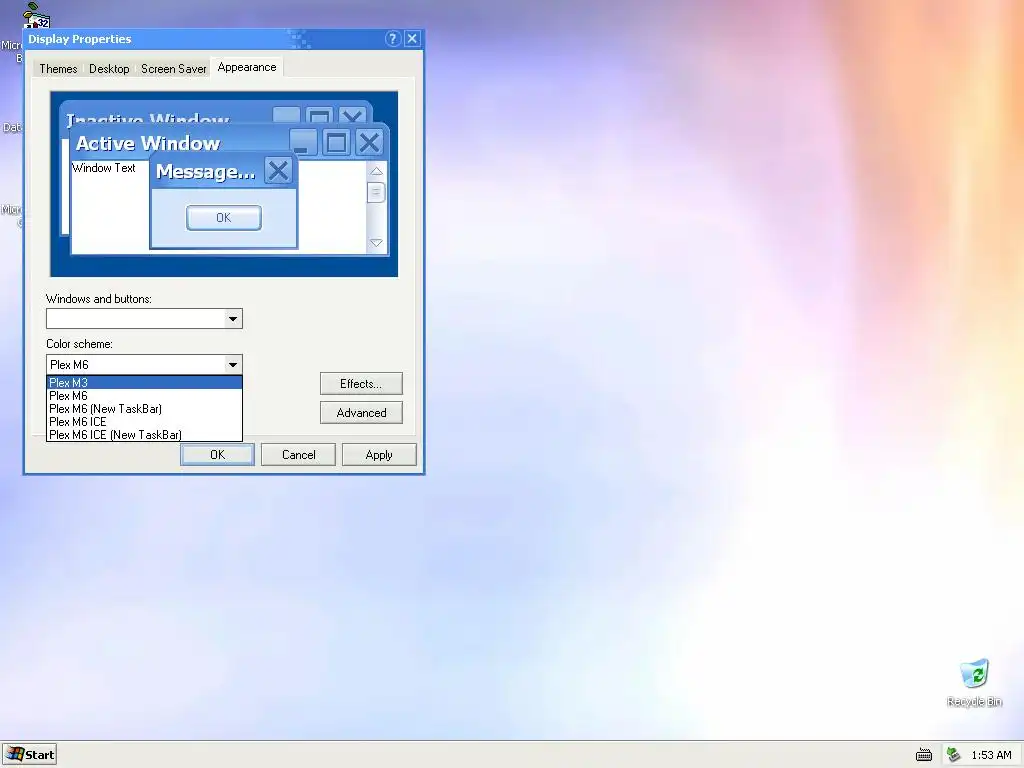Click the Display Properties help question mark
The image size is (1024, 768).
[392, 39]
